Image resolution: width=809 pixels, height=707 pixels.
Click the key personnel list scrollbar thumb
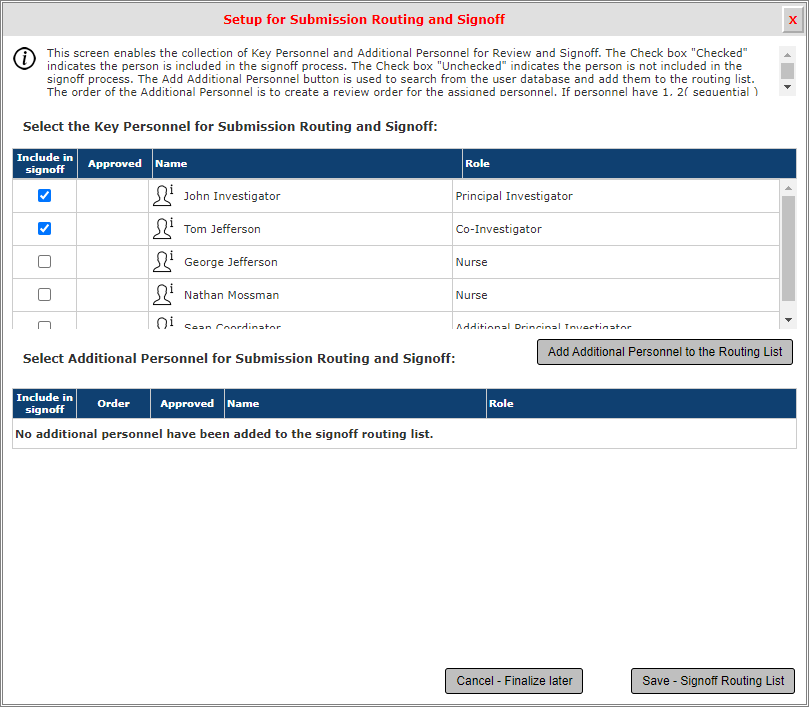(x=788, y=248)
